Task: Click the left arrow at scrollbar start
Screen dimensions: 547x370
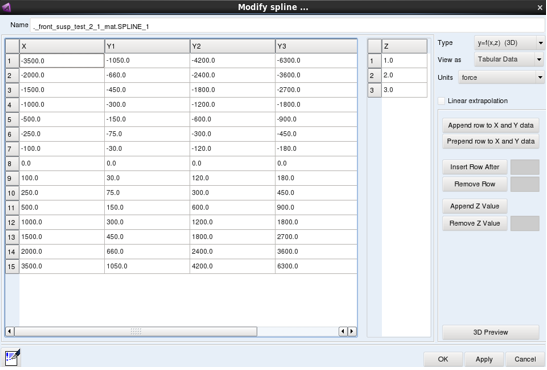Action: click(10, 331)
